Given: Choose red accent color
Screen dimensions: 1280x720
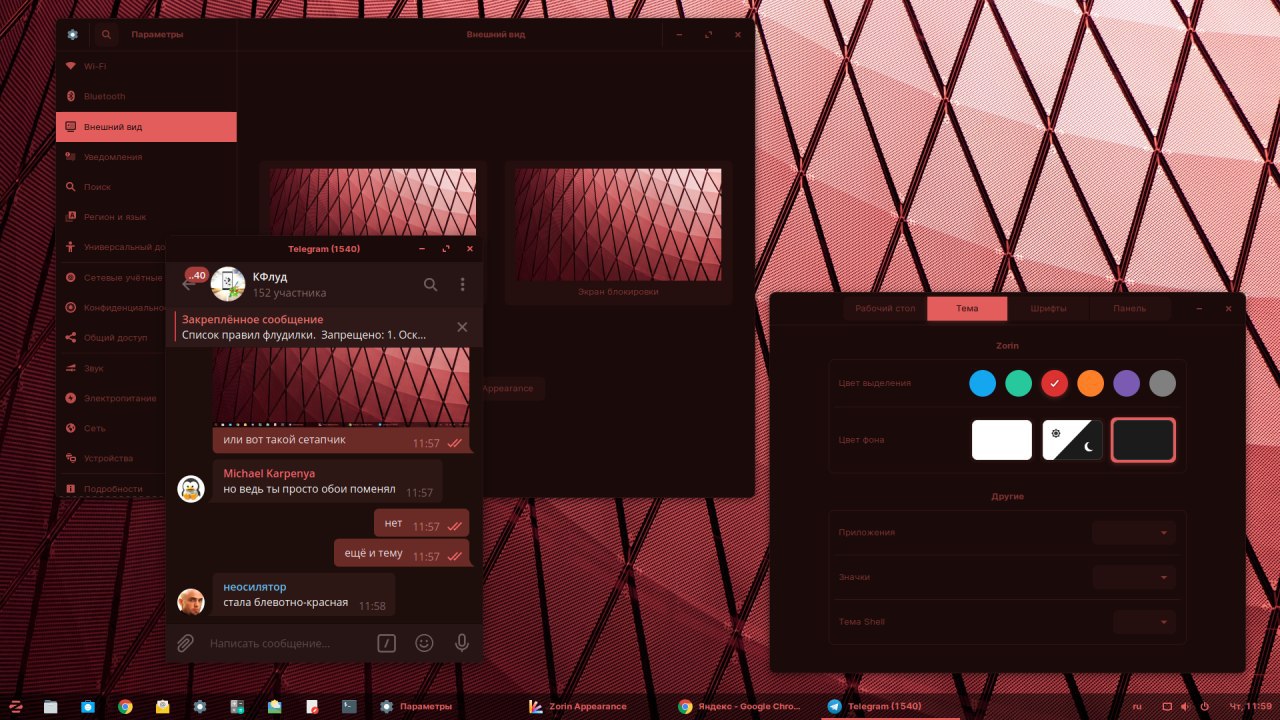Looking at the screenshot, I should coord(1054,383).
